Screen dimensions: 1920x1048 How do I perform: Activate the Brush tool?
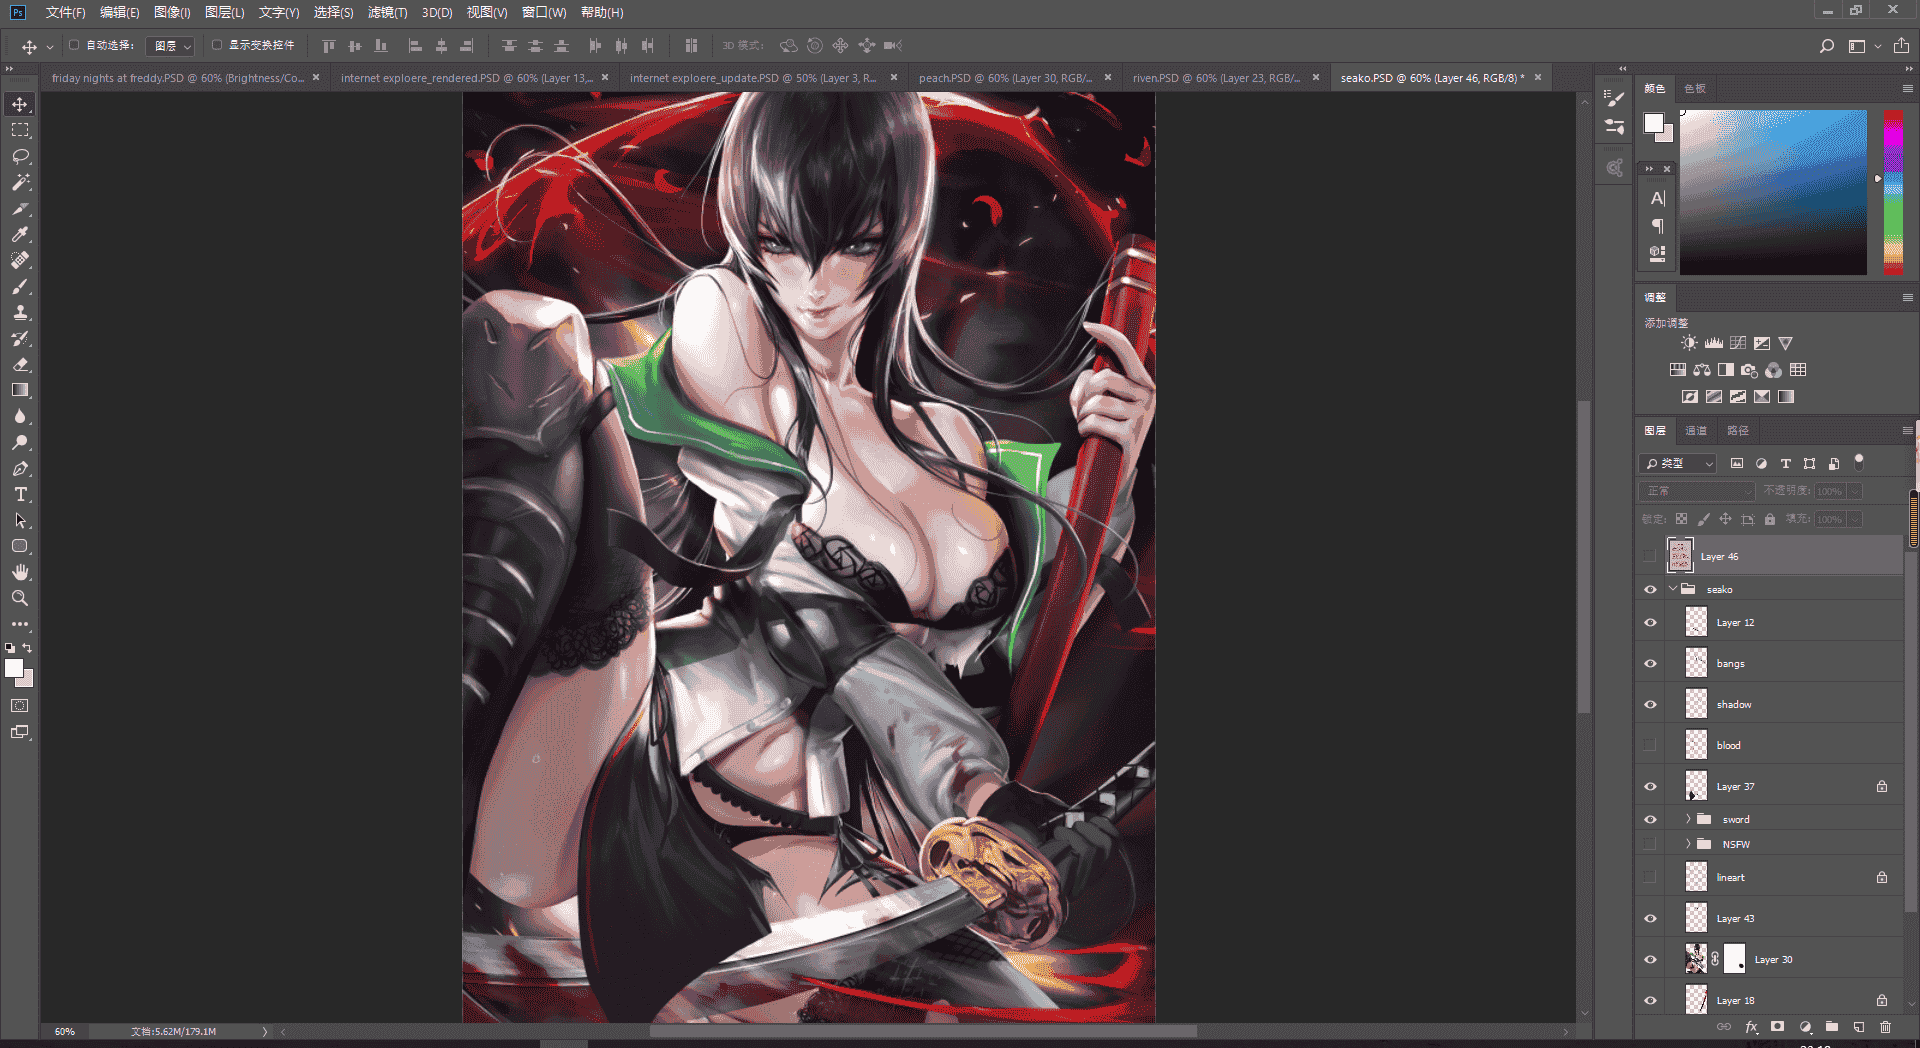[x=20, y=286]
